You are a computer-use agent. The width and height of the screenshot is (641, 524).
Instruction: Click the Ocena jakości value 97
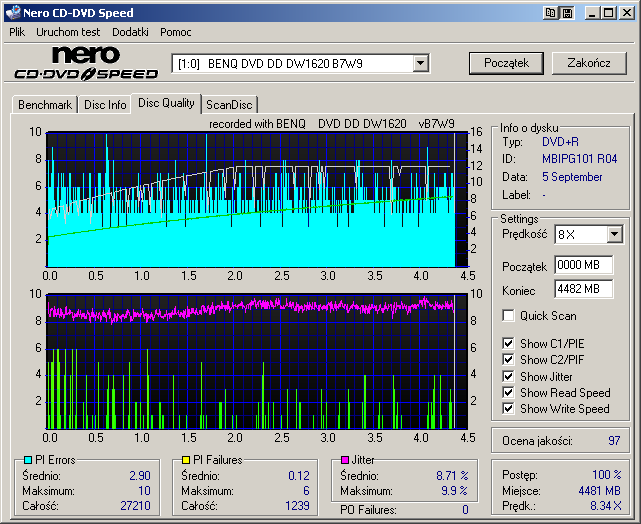(x=614, y=441)
